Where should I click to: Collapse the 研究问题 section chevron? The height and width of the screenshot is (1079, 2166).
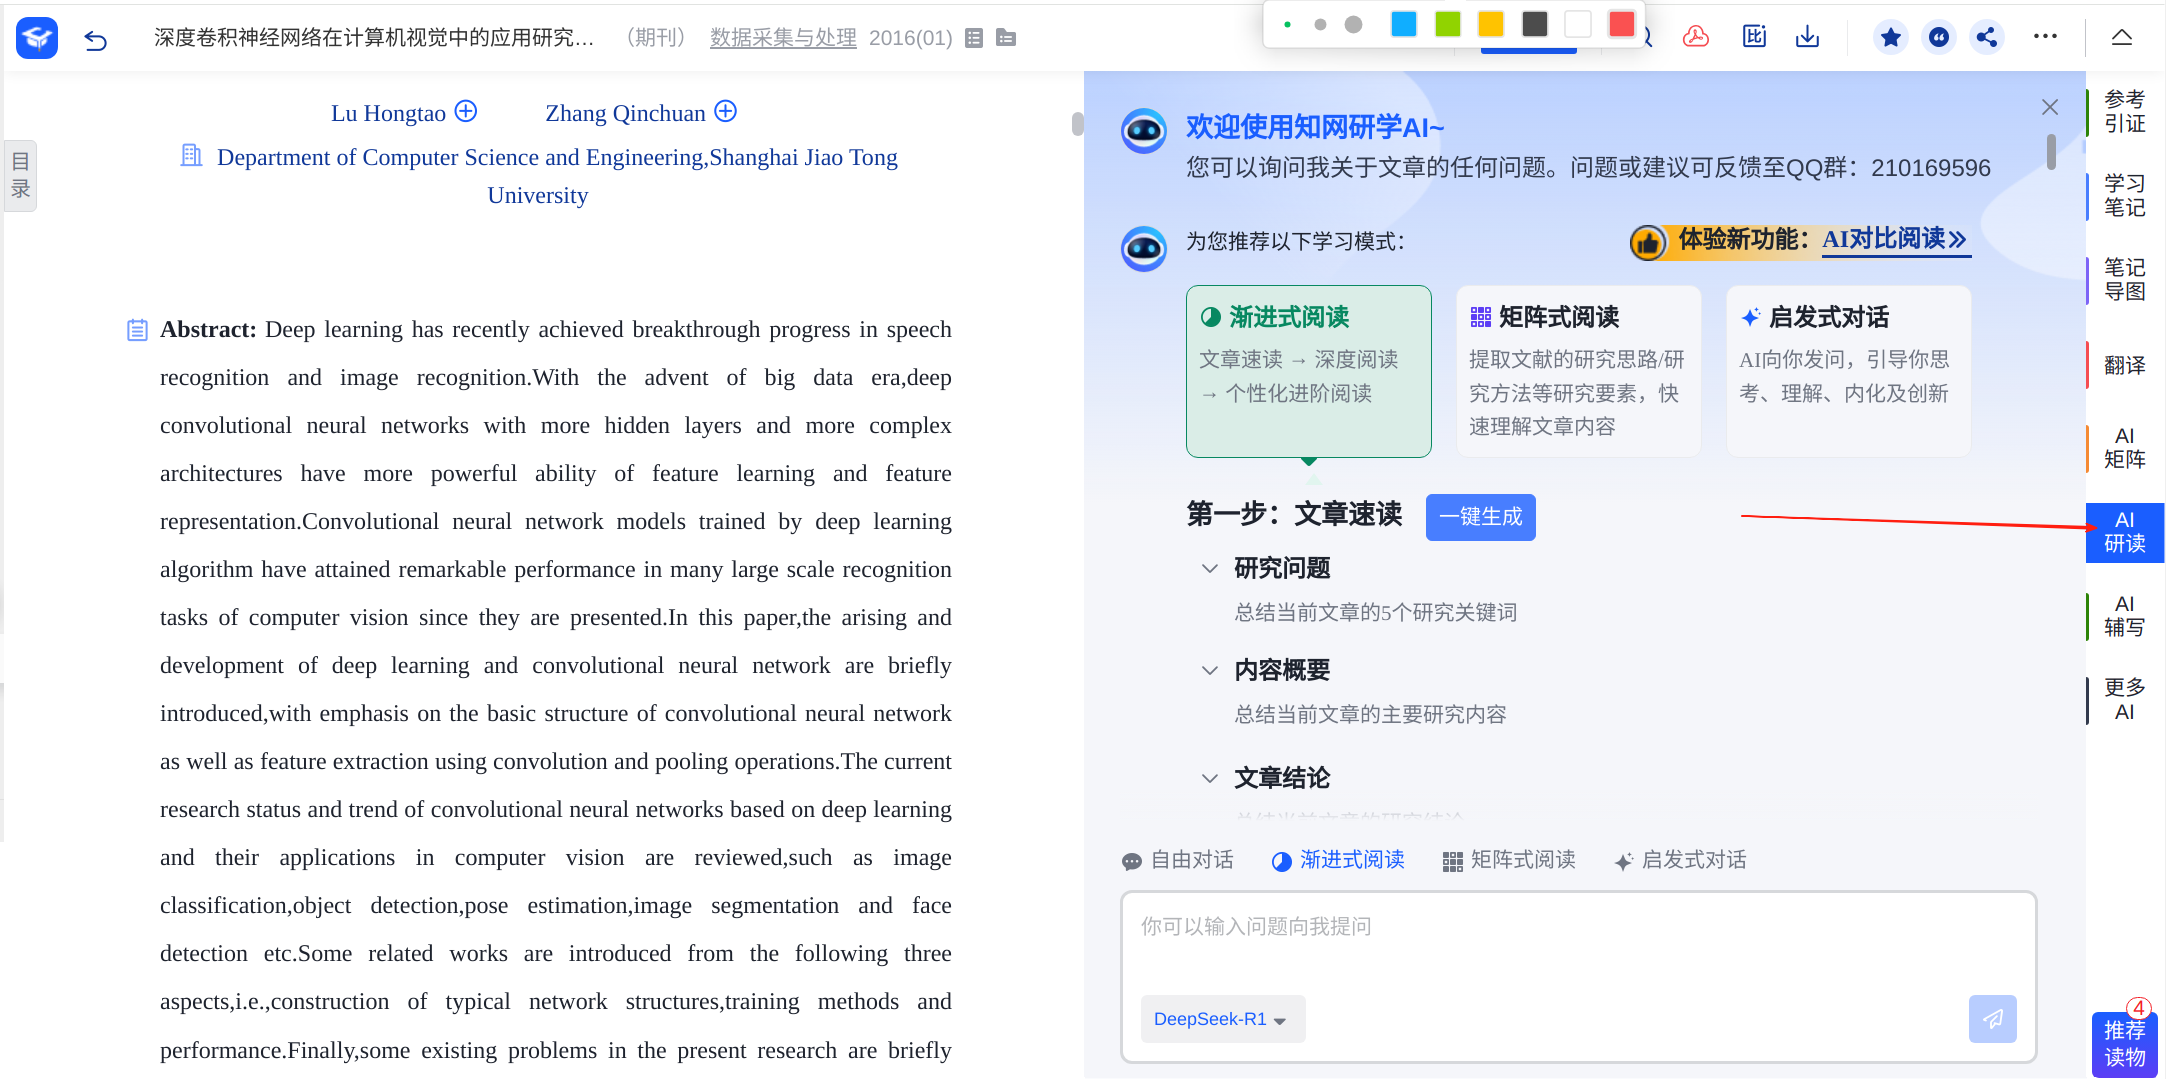[x=1210, y=569]
